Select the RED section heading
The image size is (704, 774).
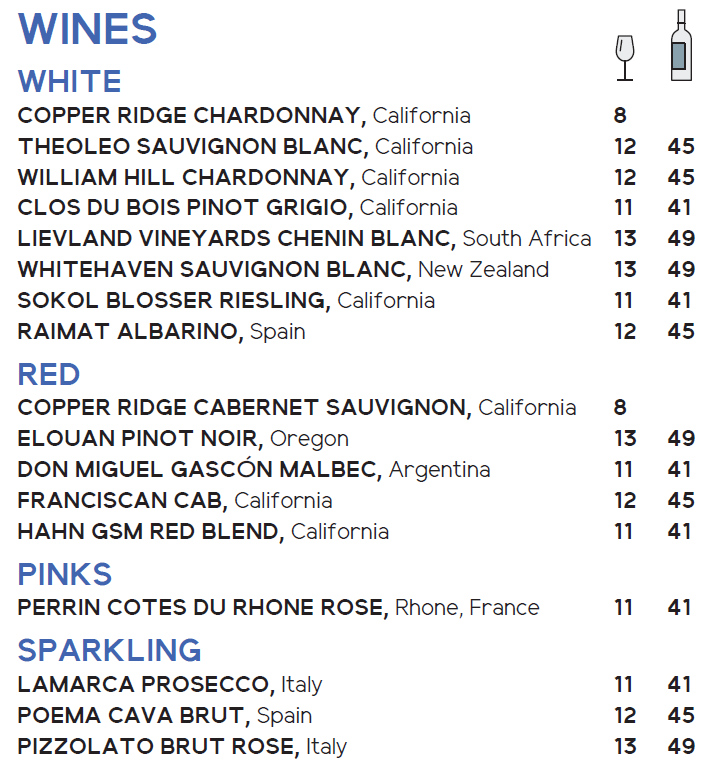(49, 374)
